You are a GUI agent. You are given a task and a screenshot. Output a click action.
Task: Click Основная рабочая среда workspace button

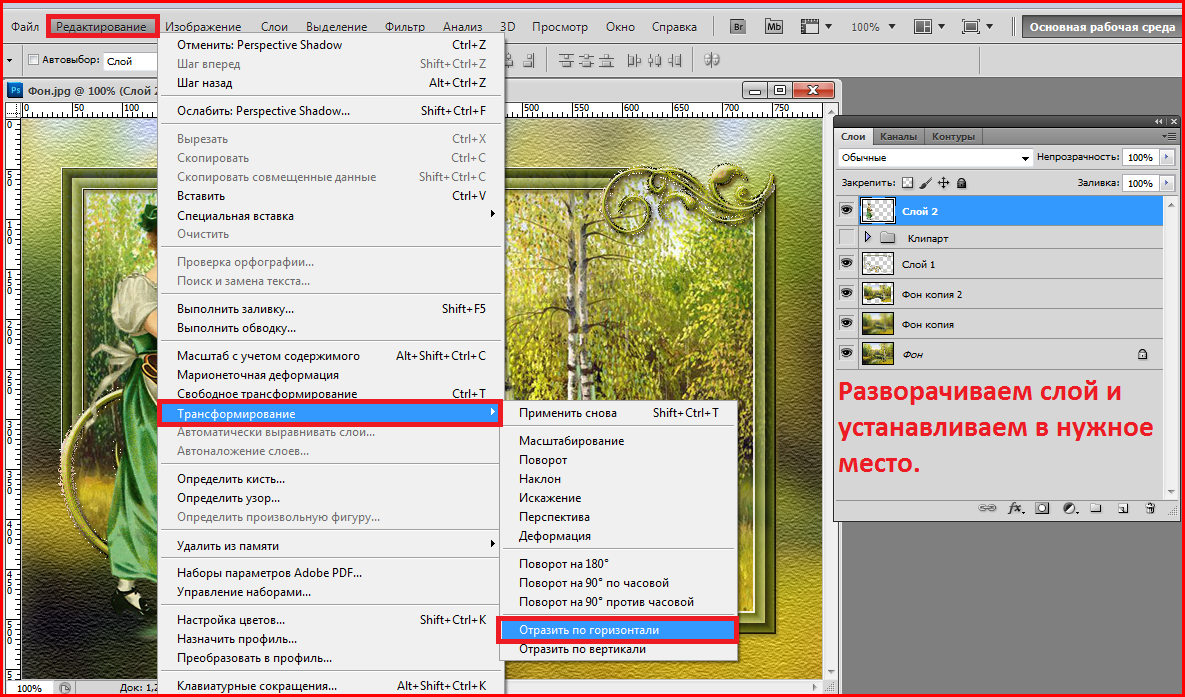[x=1101, y=26]
